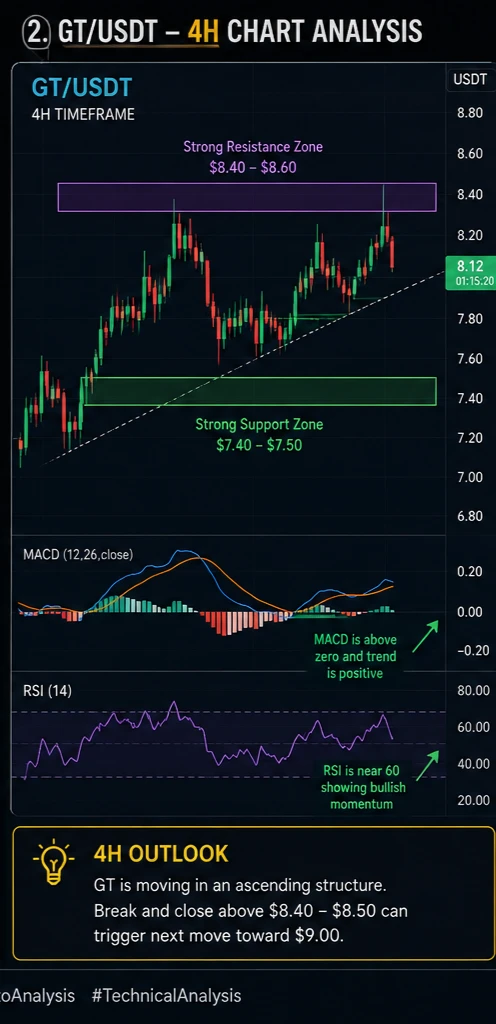Click the 60.00 RSI axis value
This screenshot has width=496, height=1024.
tap(474, 727)
